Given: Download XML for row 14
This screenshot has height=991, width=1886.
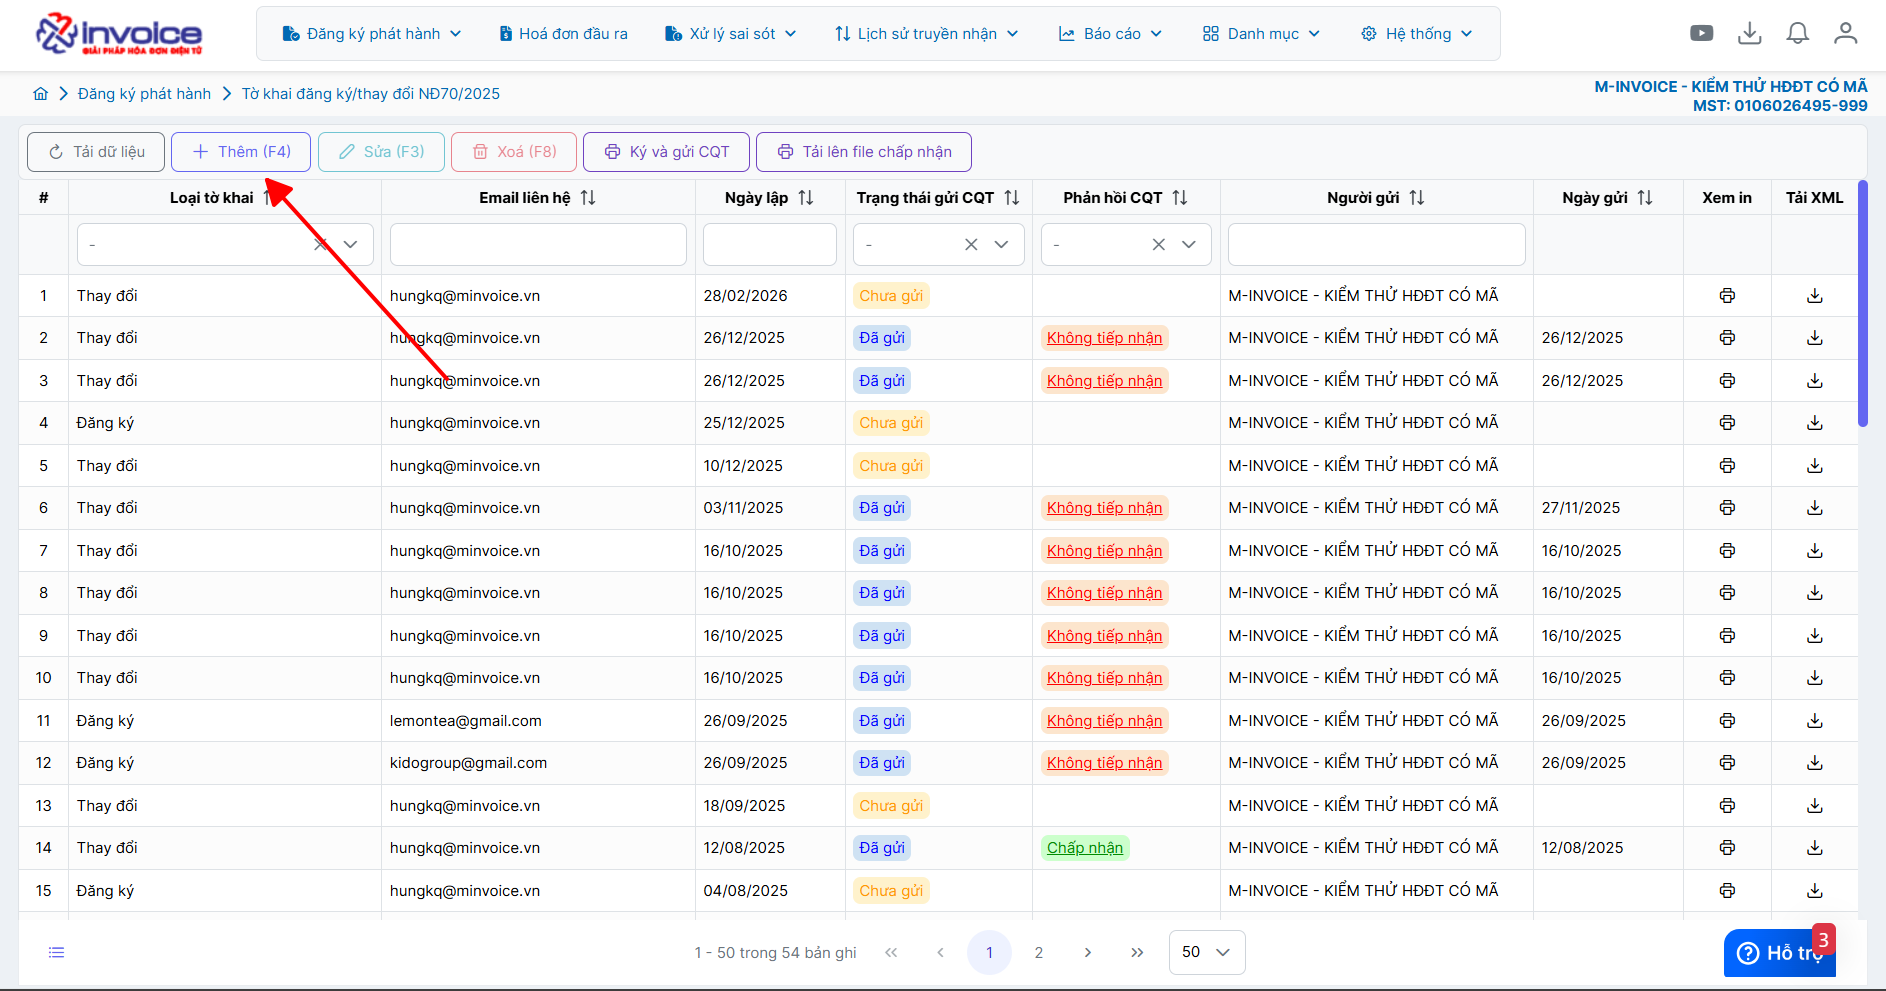Looking at the screenshot, I should point(1814,848).
